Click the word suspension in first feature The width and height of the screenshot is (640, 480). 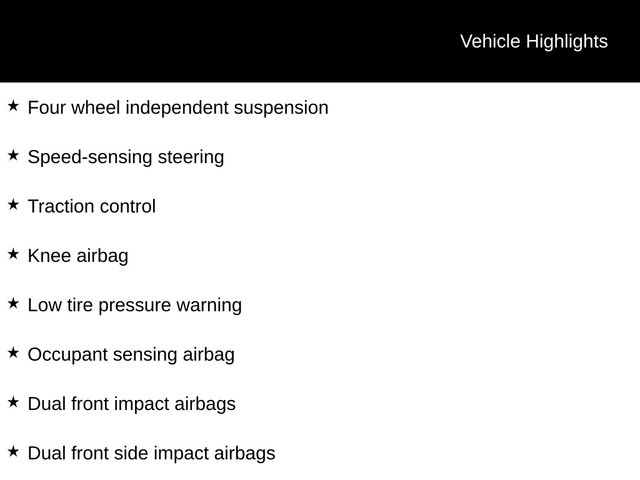(281, 108)
